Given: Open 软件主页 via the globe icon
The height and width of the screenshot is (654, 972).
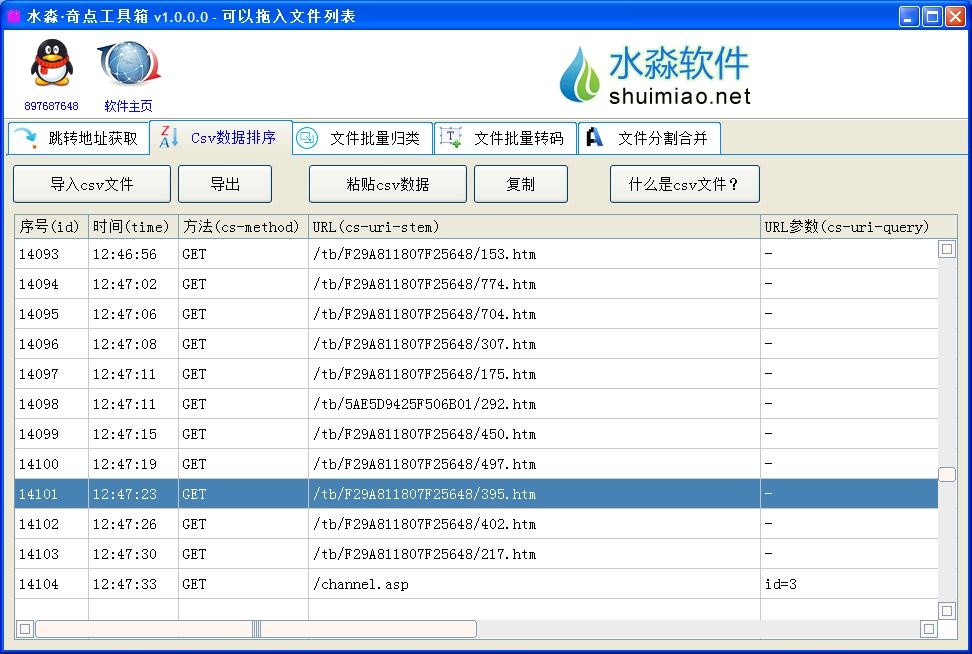Looking at the screenshot, I should click(128, 62).
